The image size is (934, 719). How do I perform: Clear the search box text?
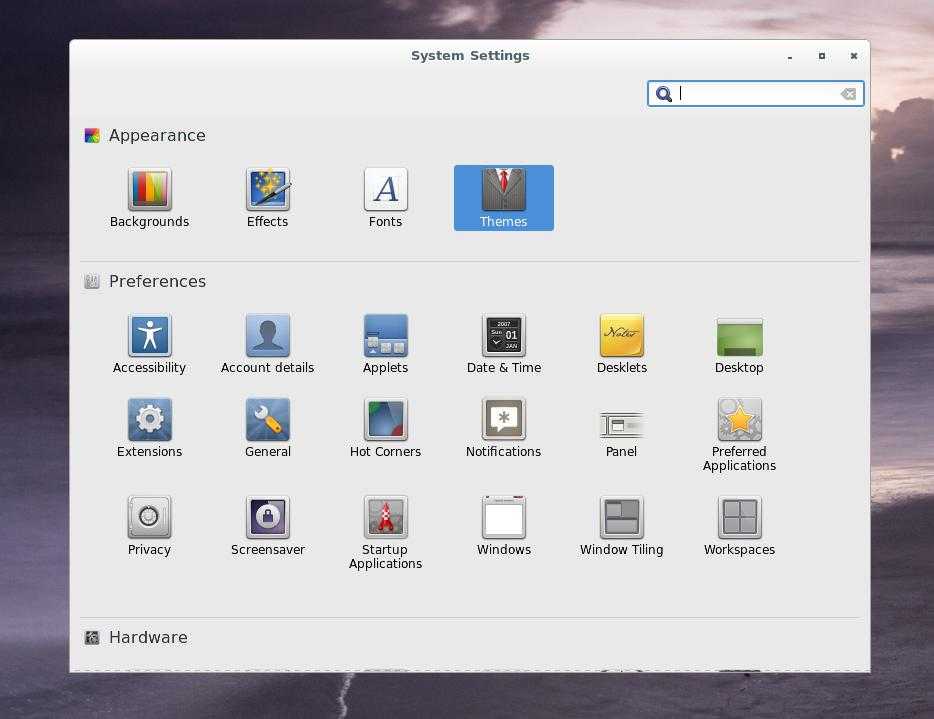(848, 94)
